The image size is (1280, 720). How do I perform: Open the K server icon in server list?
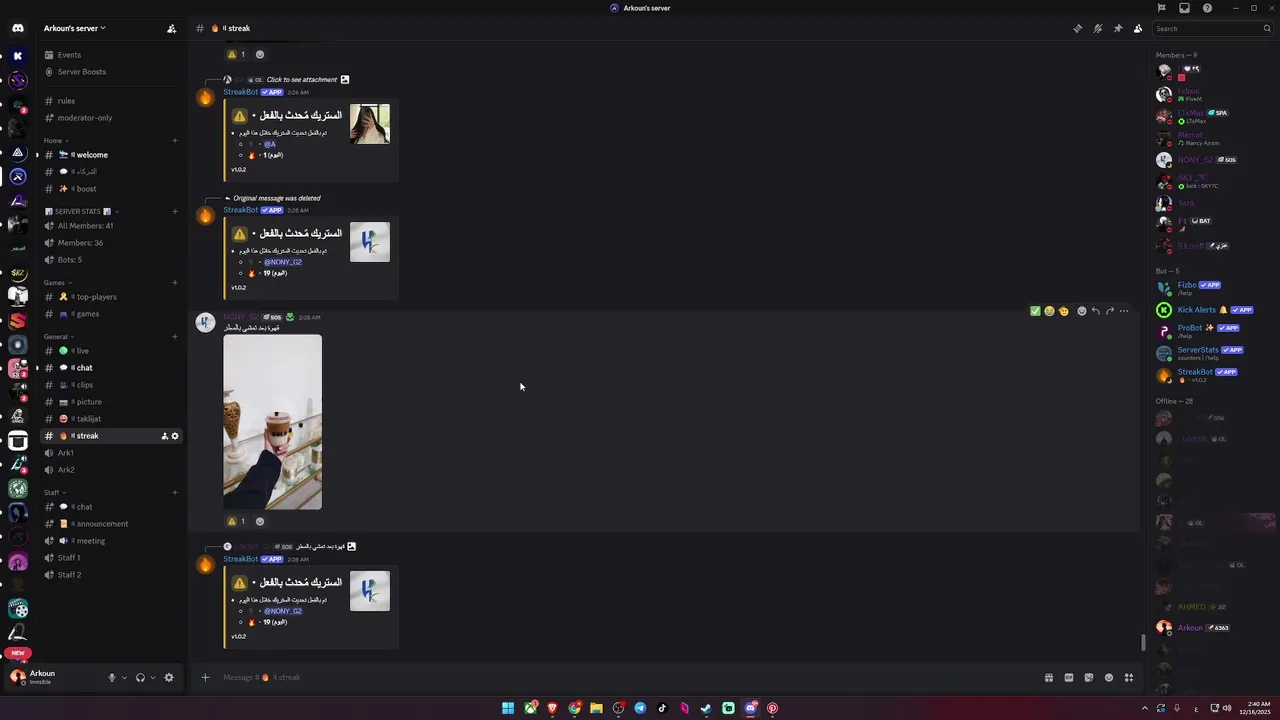pyautogui.click(x=18, y=56)
